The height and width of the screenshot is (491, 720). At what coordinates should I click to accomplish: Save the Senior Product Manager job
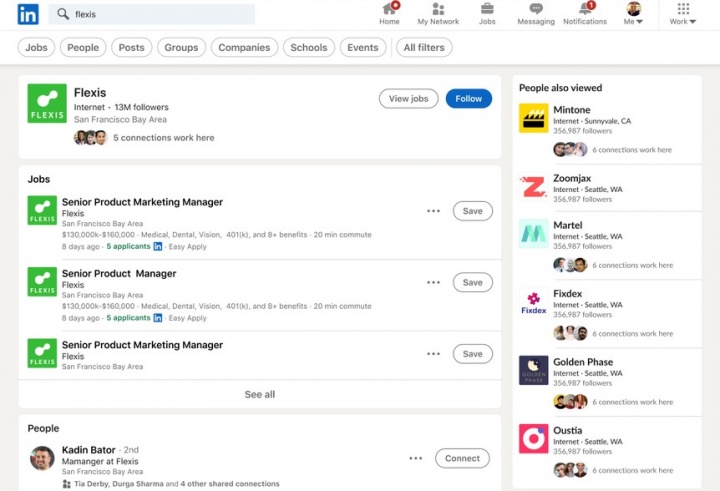pos(472,282)
